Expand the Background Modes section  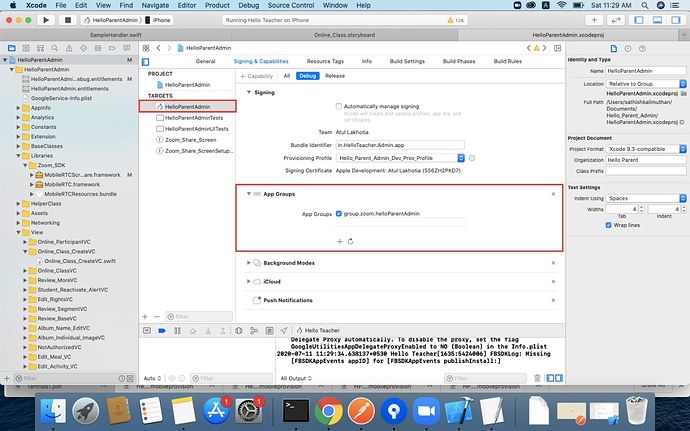tap(249, 263)
